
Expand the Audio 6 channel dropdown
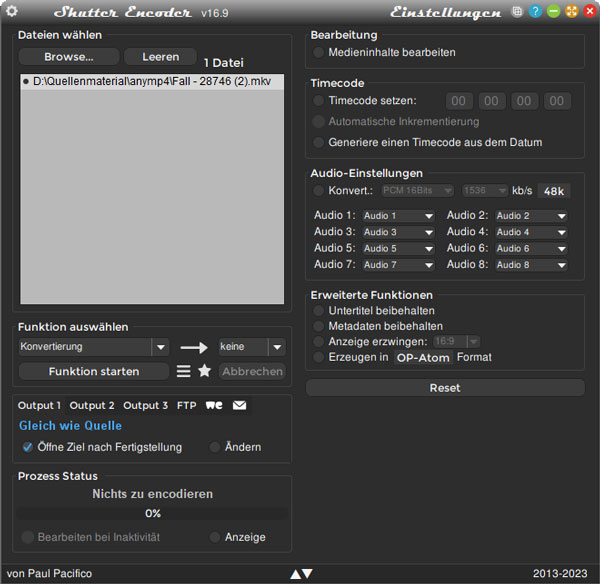(531, 249)
